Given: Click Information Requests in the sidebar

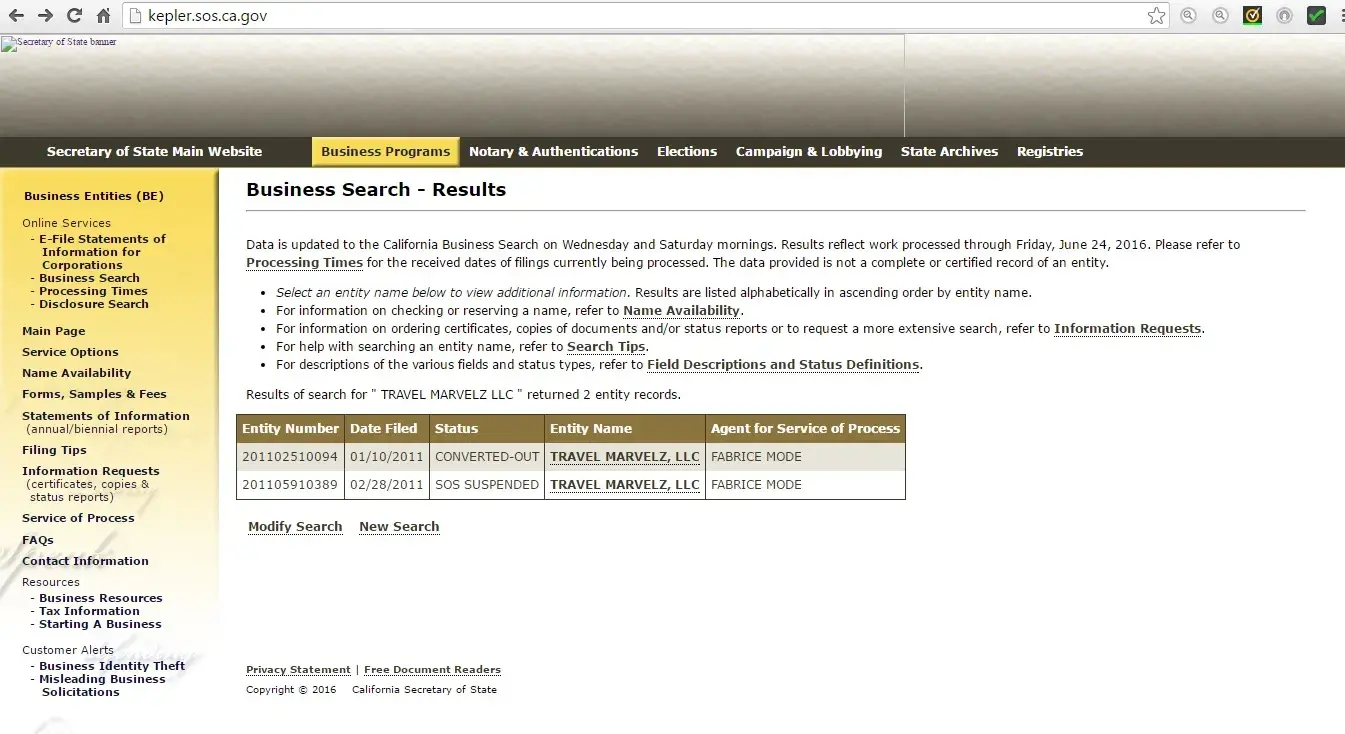Looking at the screenshot, I should point(91,471).
